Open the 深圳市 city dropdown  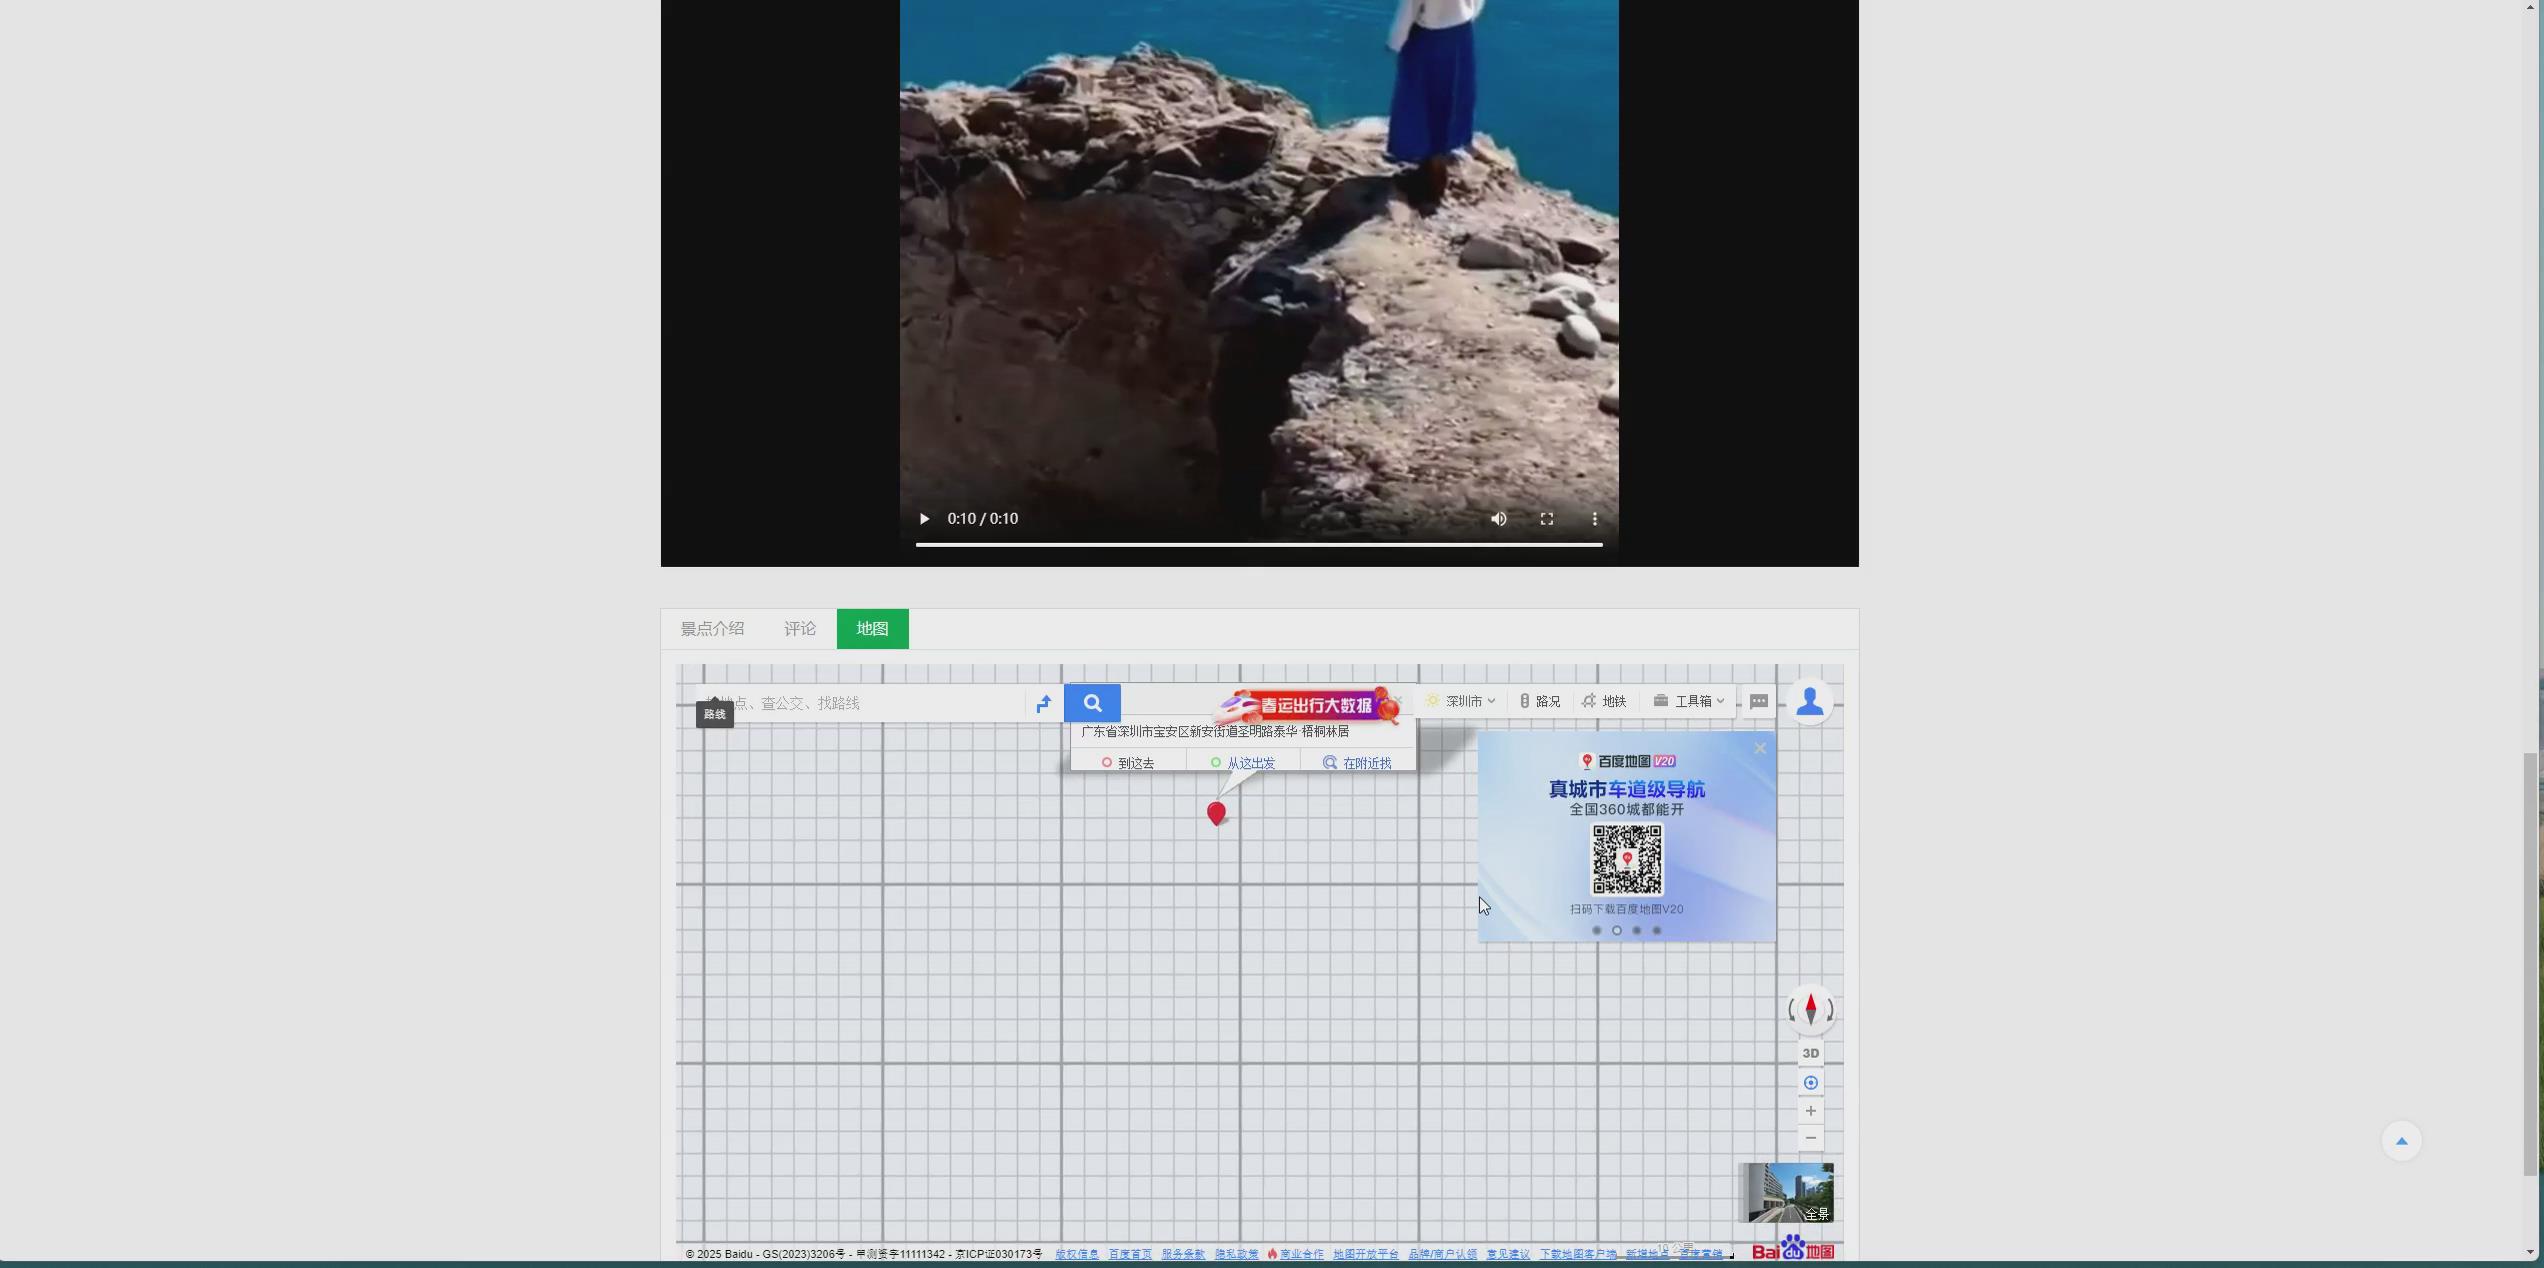tap(1461, 701)
